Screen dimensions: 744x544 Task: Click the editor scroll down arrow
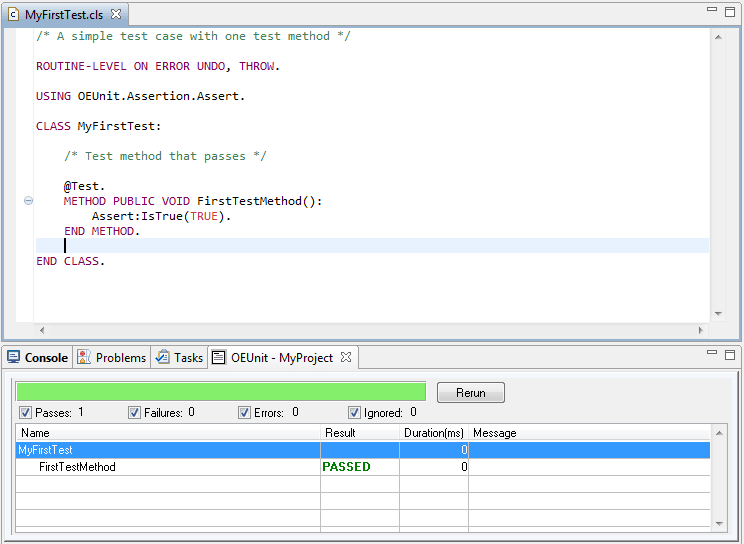pos(718,314)
